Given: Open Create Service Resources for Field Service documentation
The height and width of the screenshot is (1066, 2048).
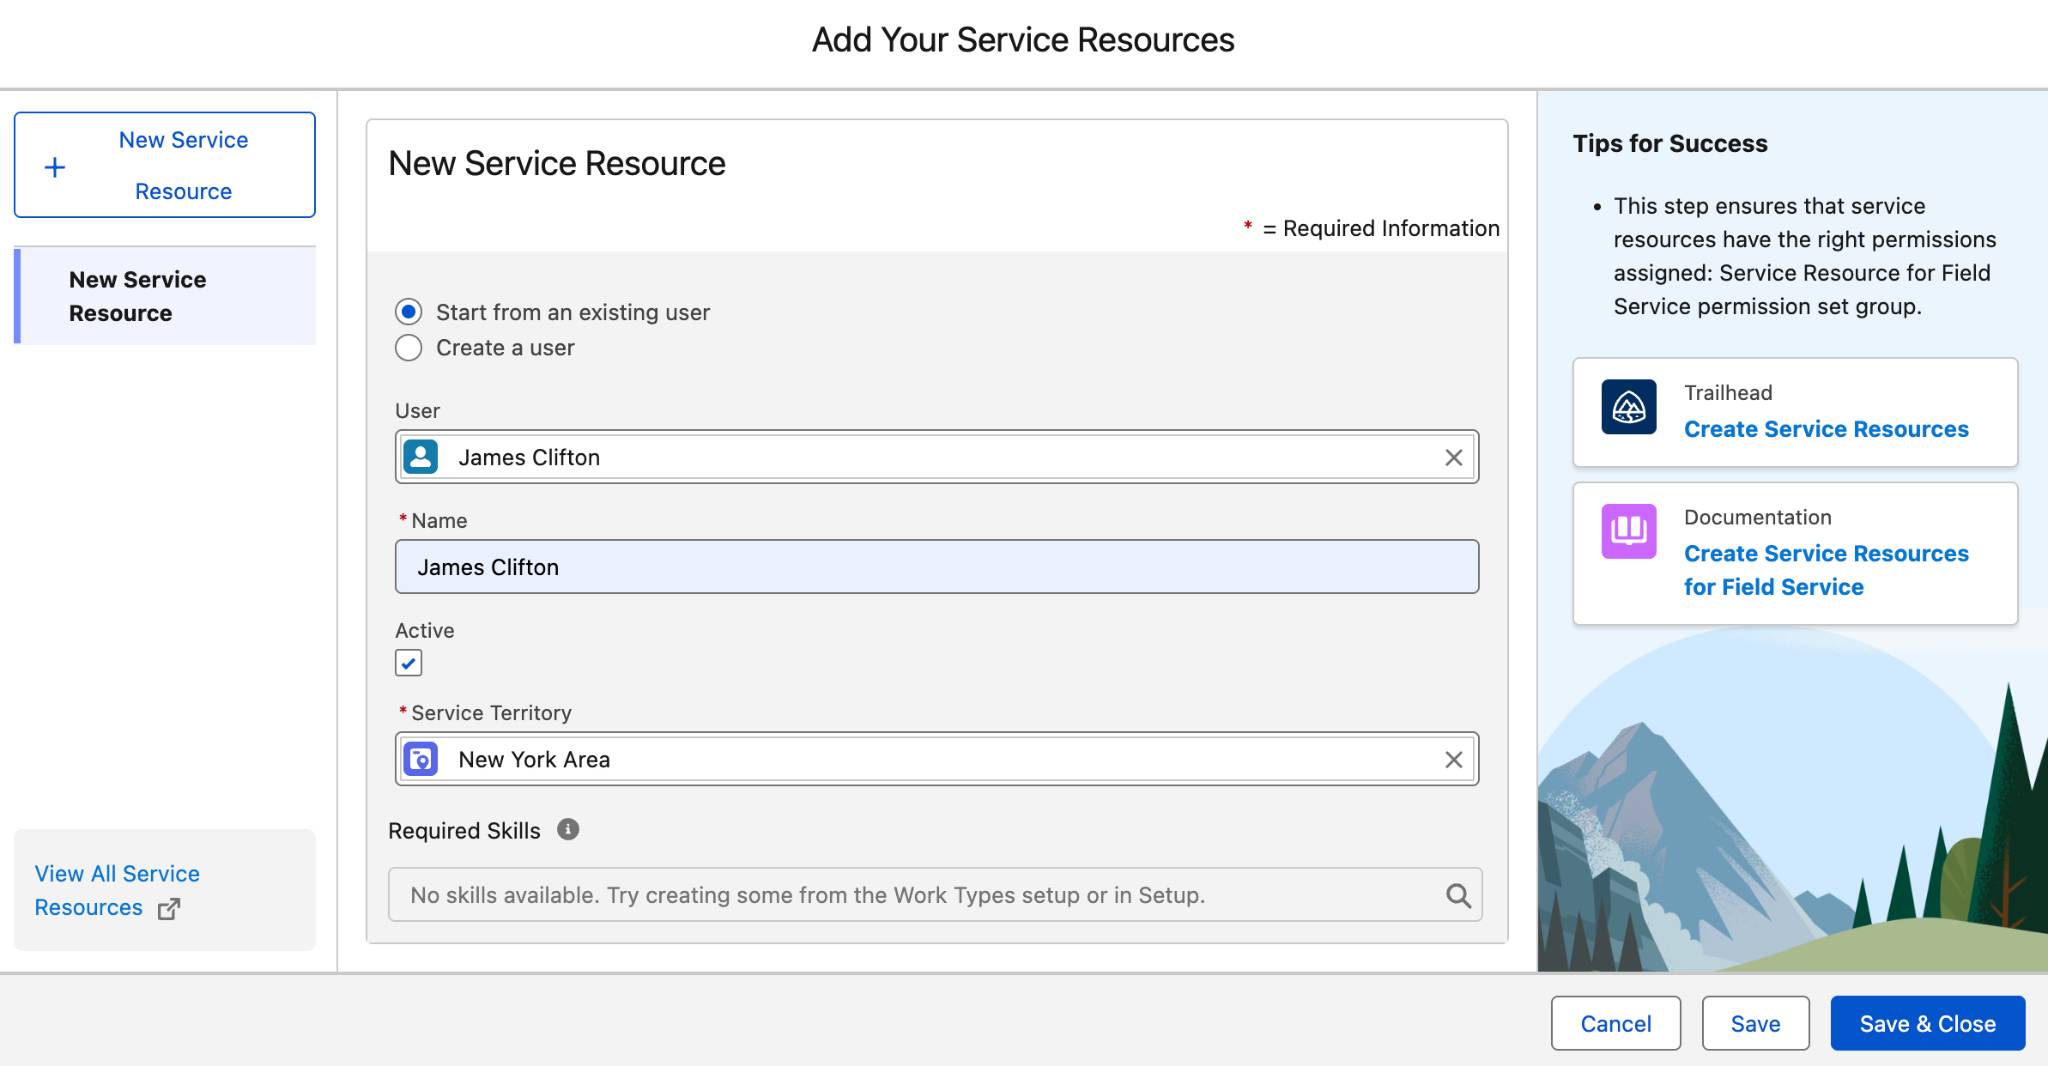Looking at the screenshot, I should pos(1826,570).
